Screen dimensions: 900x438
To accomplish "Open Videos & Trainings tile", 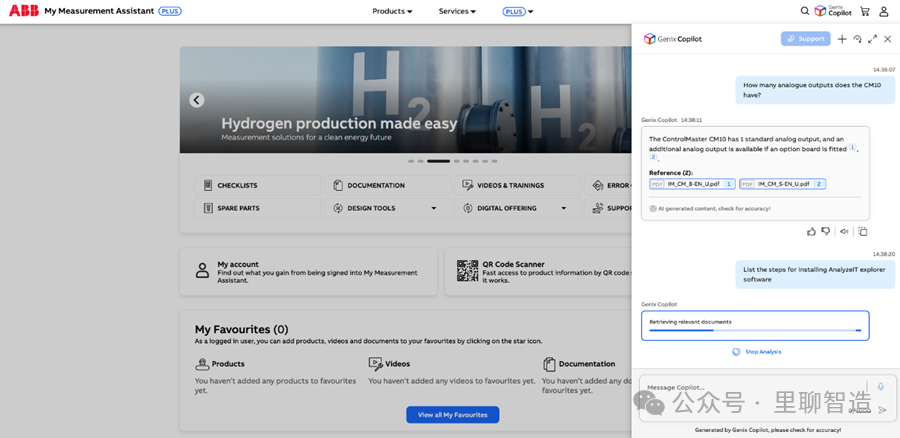I will 517,185.
